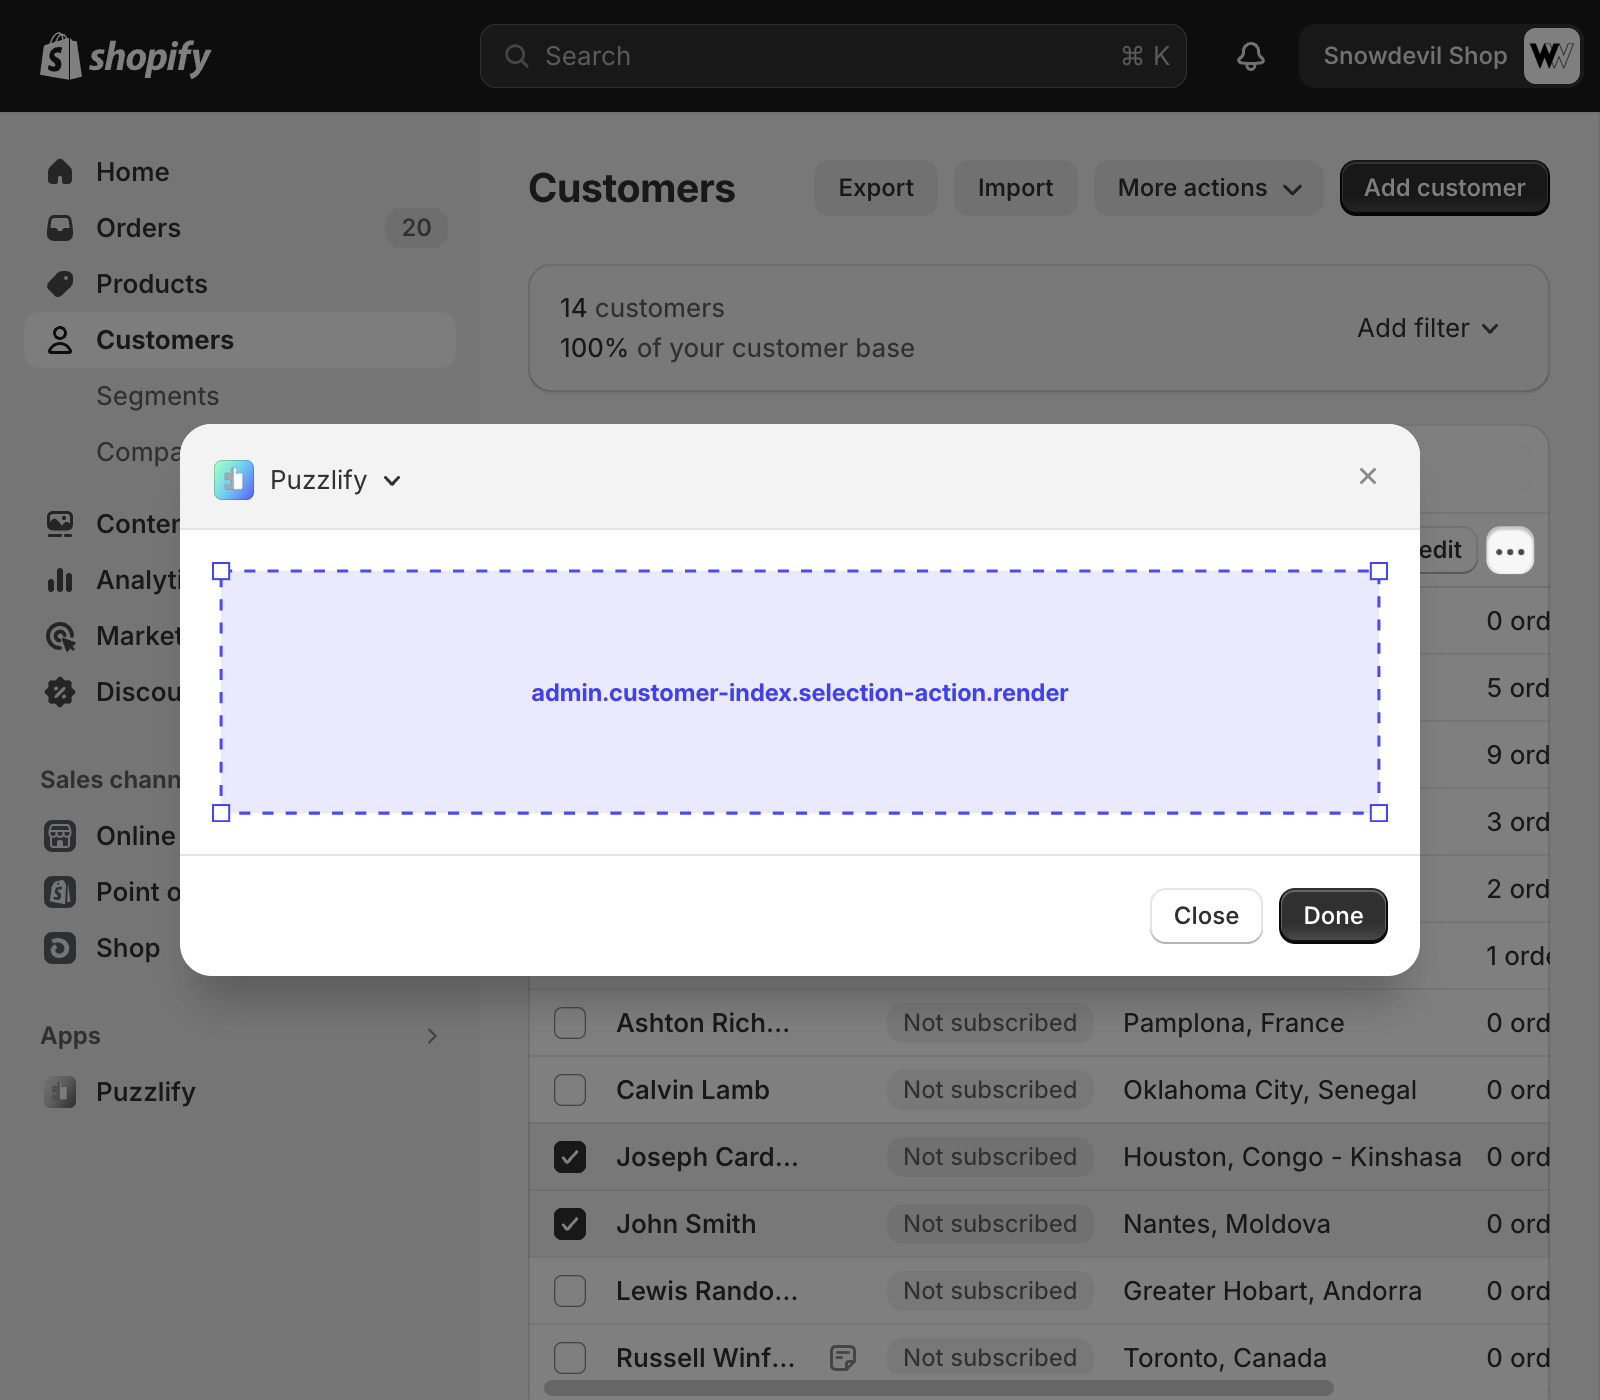The width and height of the screenshot is (1600, 1400).
Task: Open Puzzlify app in sidebar
Action: point(145,1092)
